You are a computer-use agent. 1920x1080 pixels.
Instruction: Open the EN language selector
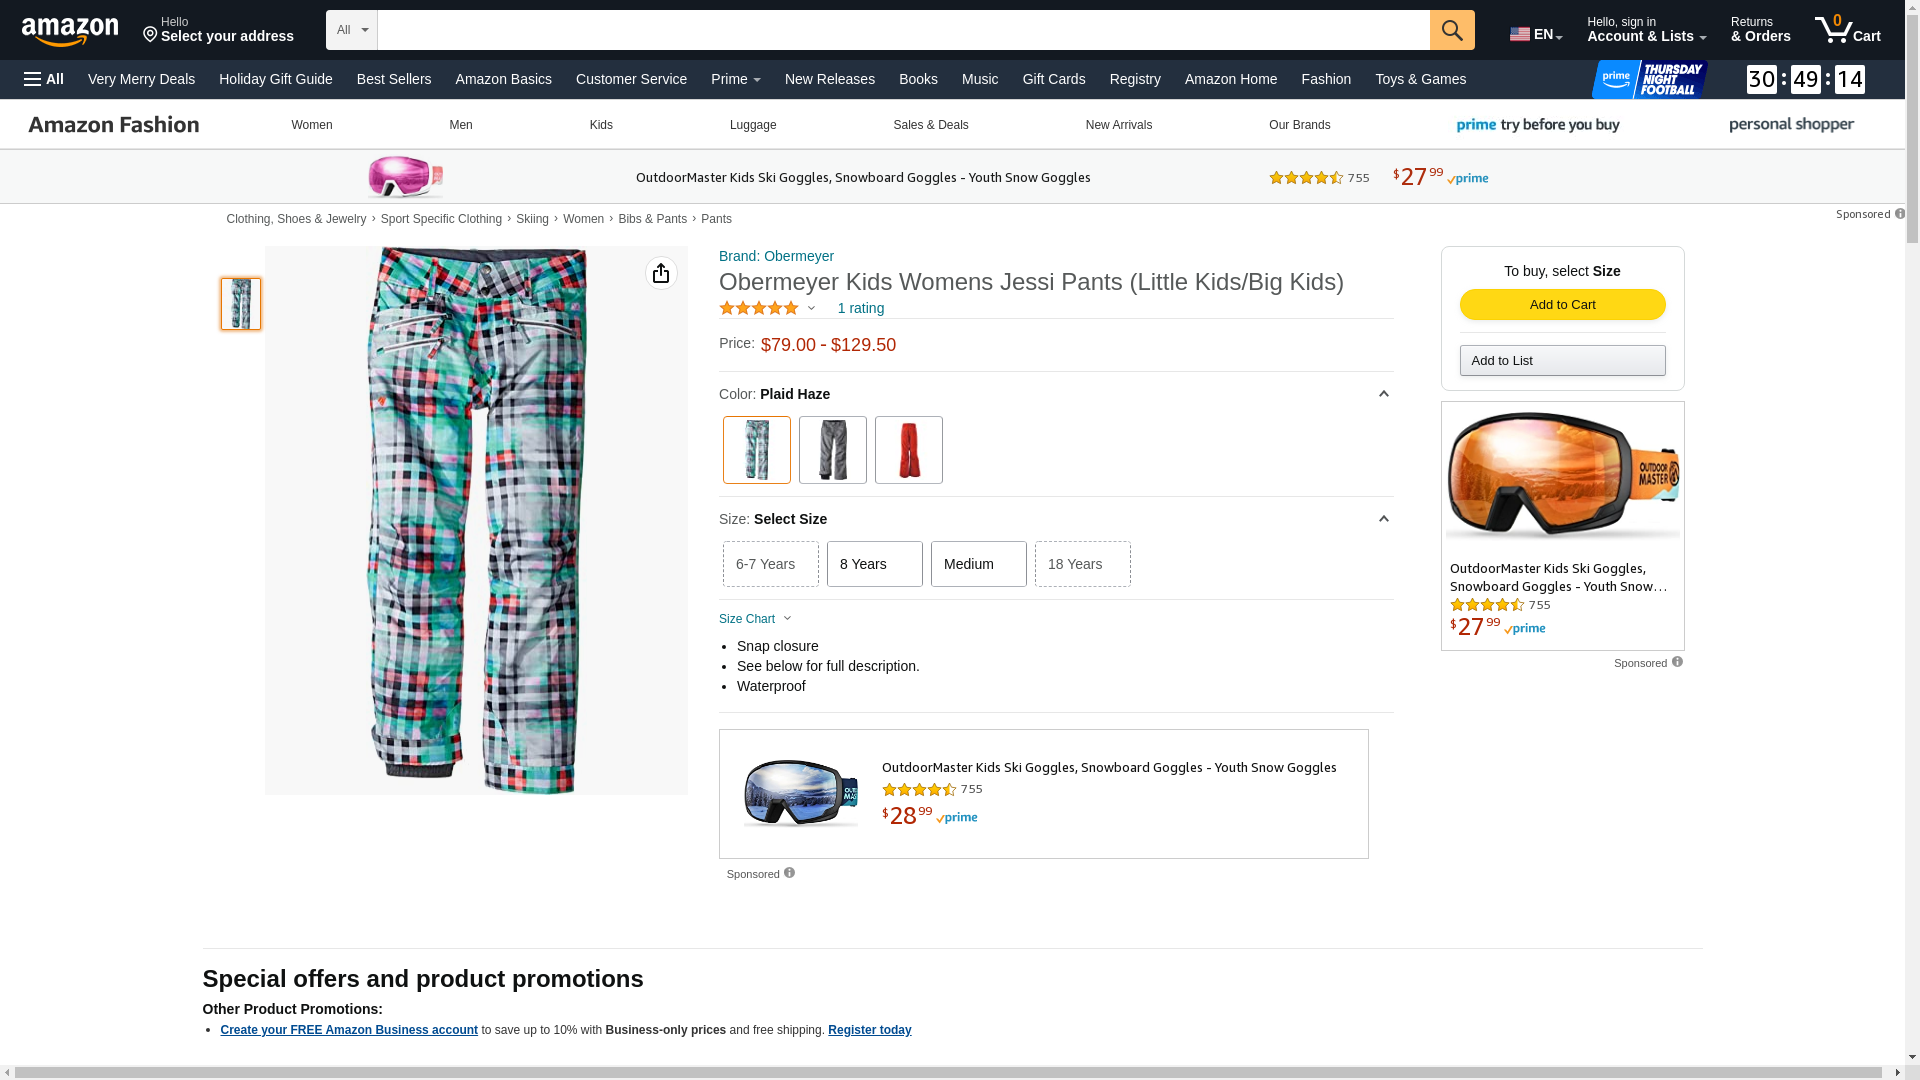click(1535, 34)
